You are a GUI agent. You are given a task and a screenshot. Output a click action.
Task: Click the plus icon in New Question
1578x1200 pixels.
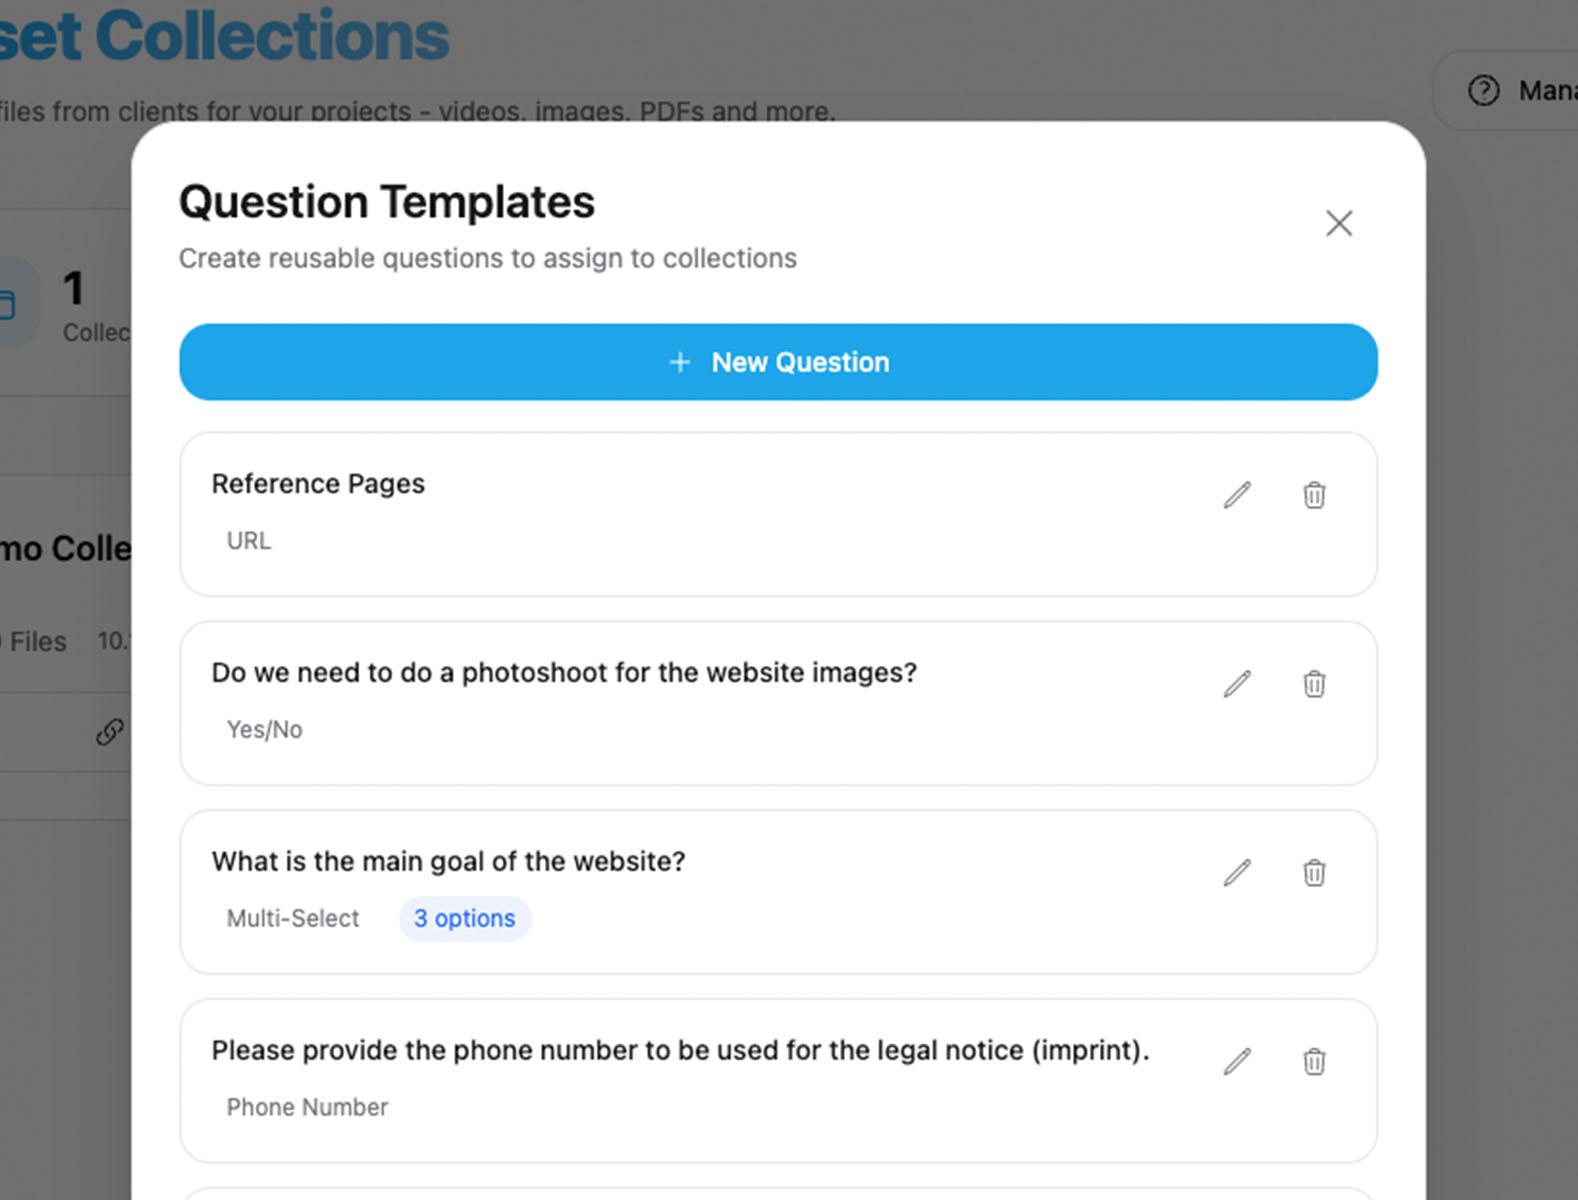[680, 362]
